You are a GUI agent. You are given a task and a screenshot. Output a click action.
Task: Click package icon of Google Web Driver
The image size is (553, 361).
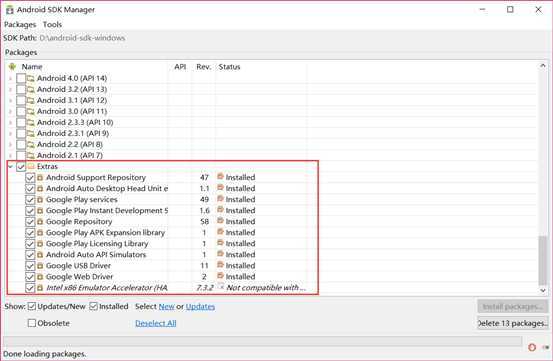[40, 277]
